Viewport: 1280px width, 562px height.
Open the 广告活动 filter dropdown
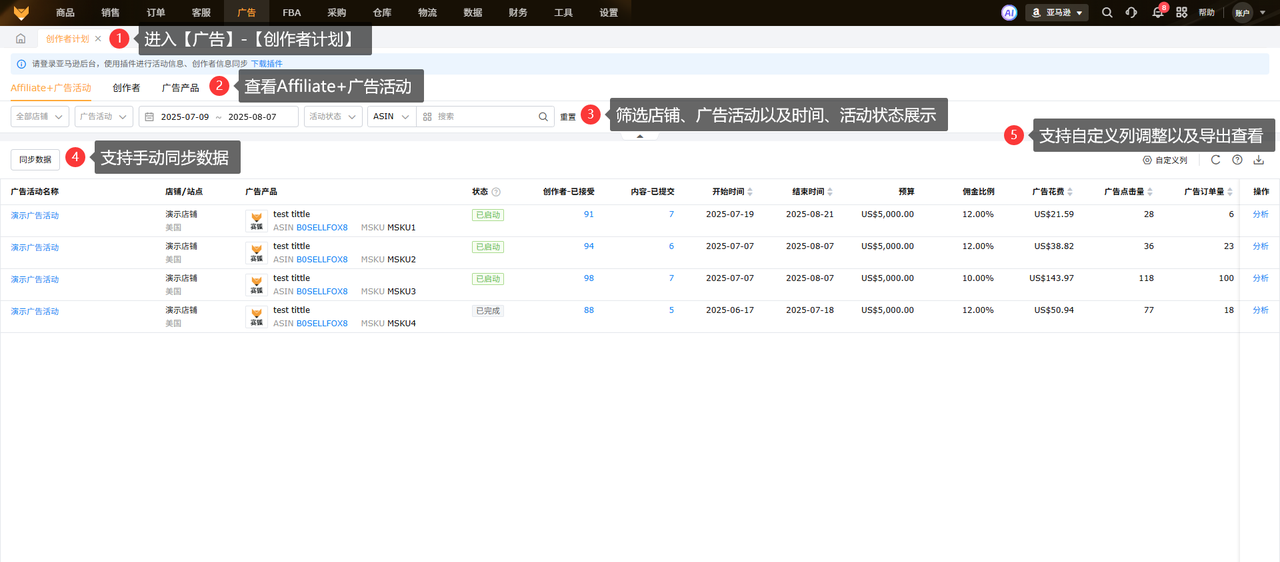pyautogui.click(x=104, y=116)
